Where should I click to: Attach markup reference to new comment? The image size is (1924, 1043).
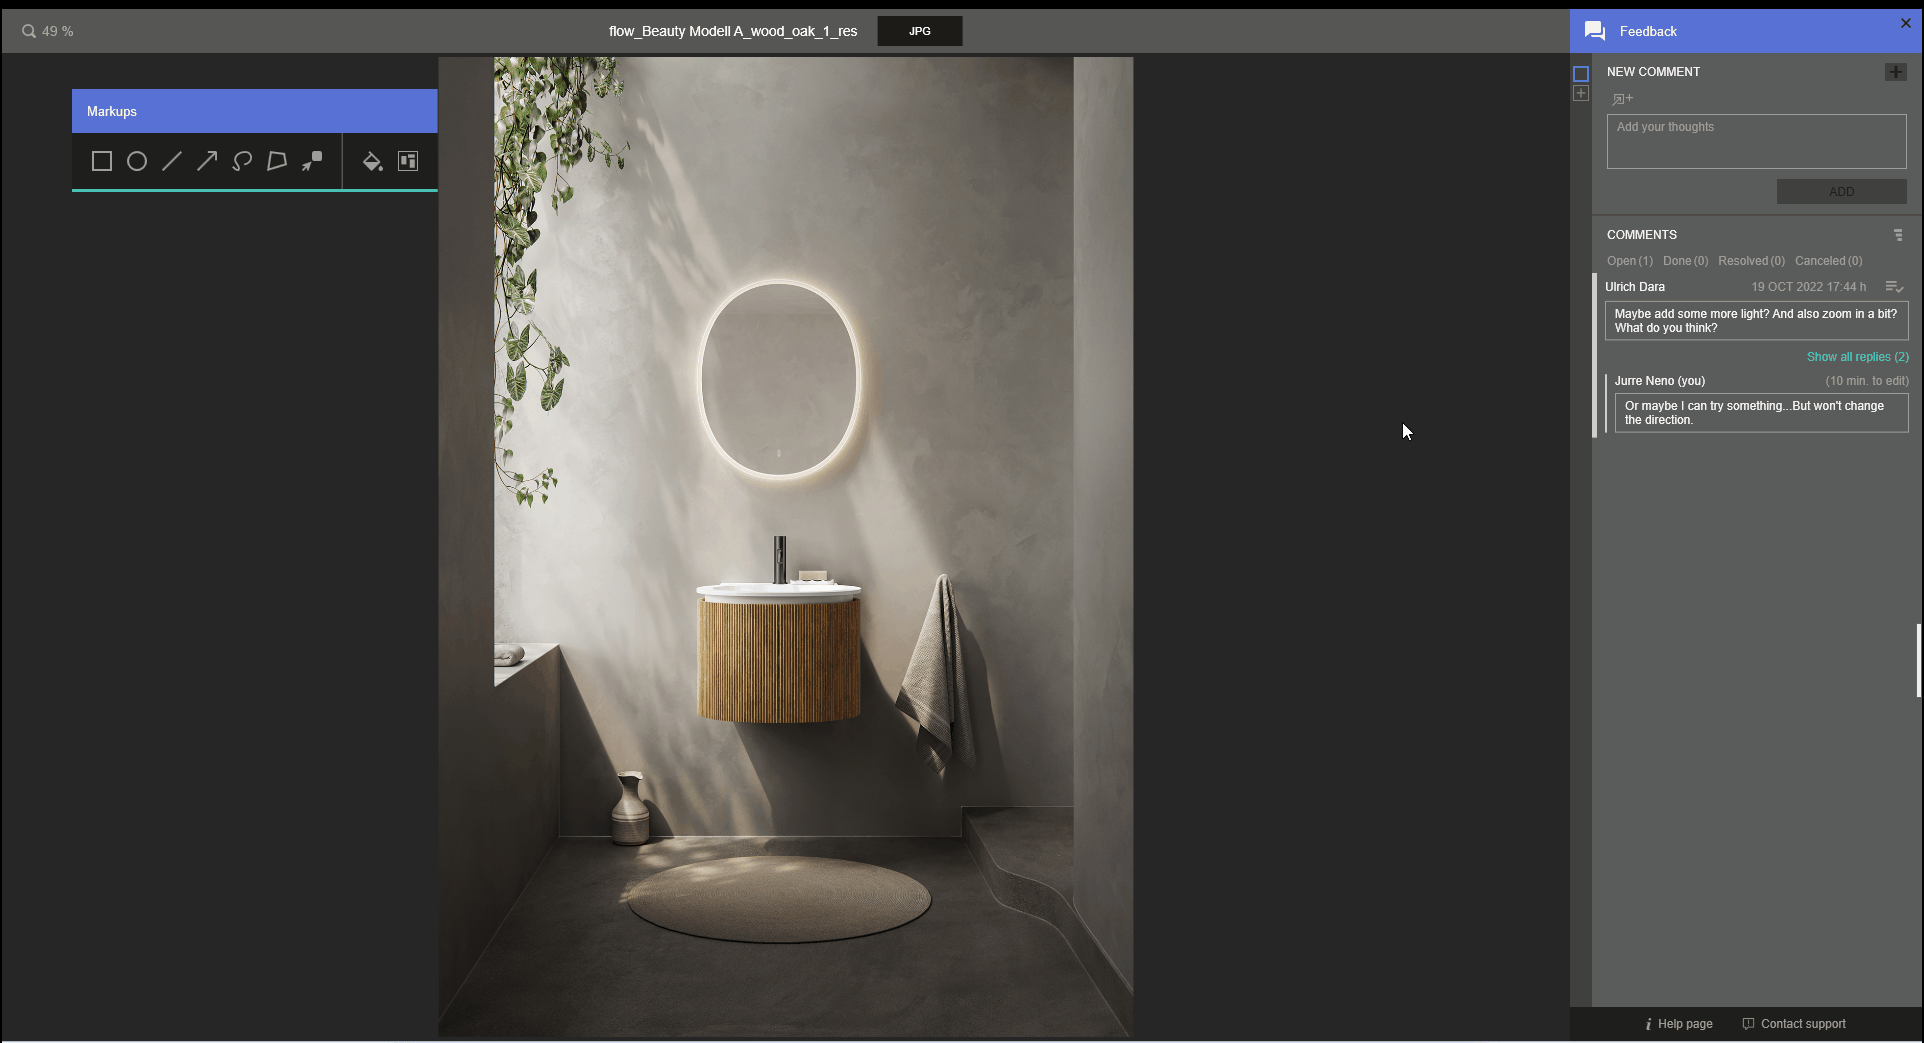click(x=1622, y=99)
